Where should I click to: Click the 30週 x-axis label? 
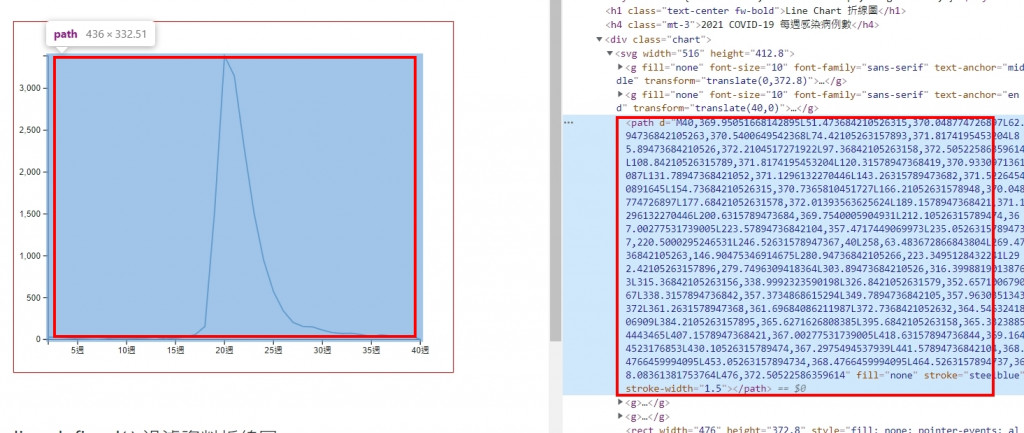pyautogui.click(x=323, y=351)
